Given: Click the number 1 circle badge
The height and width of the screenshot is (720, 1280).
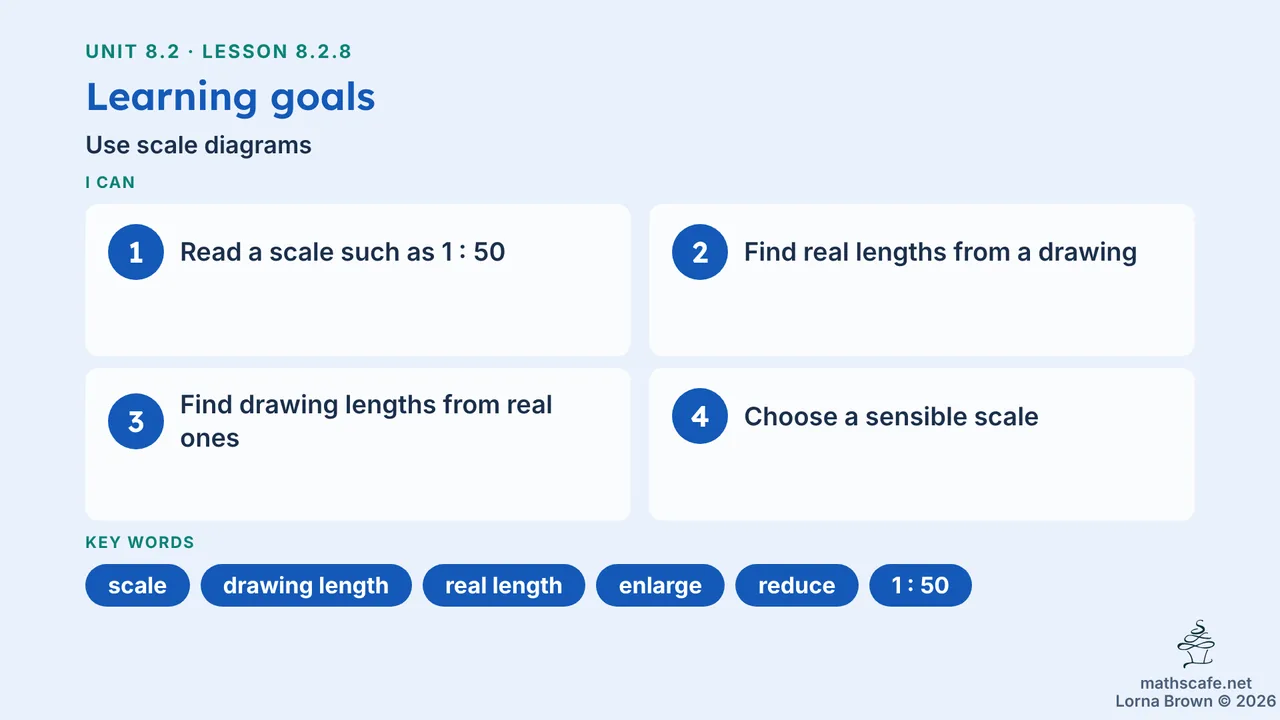Looking at the screenshot, I should click(x=136, y=252).
